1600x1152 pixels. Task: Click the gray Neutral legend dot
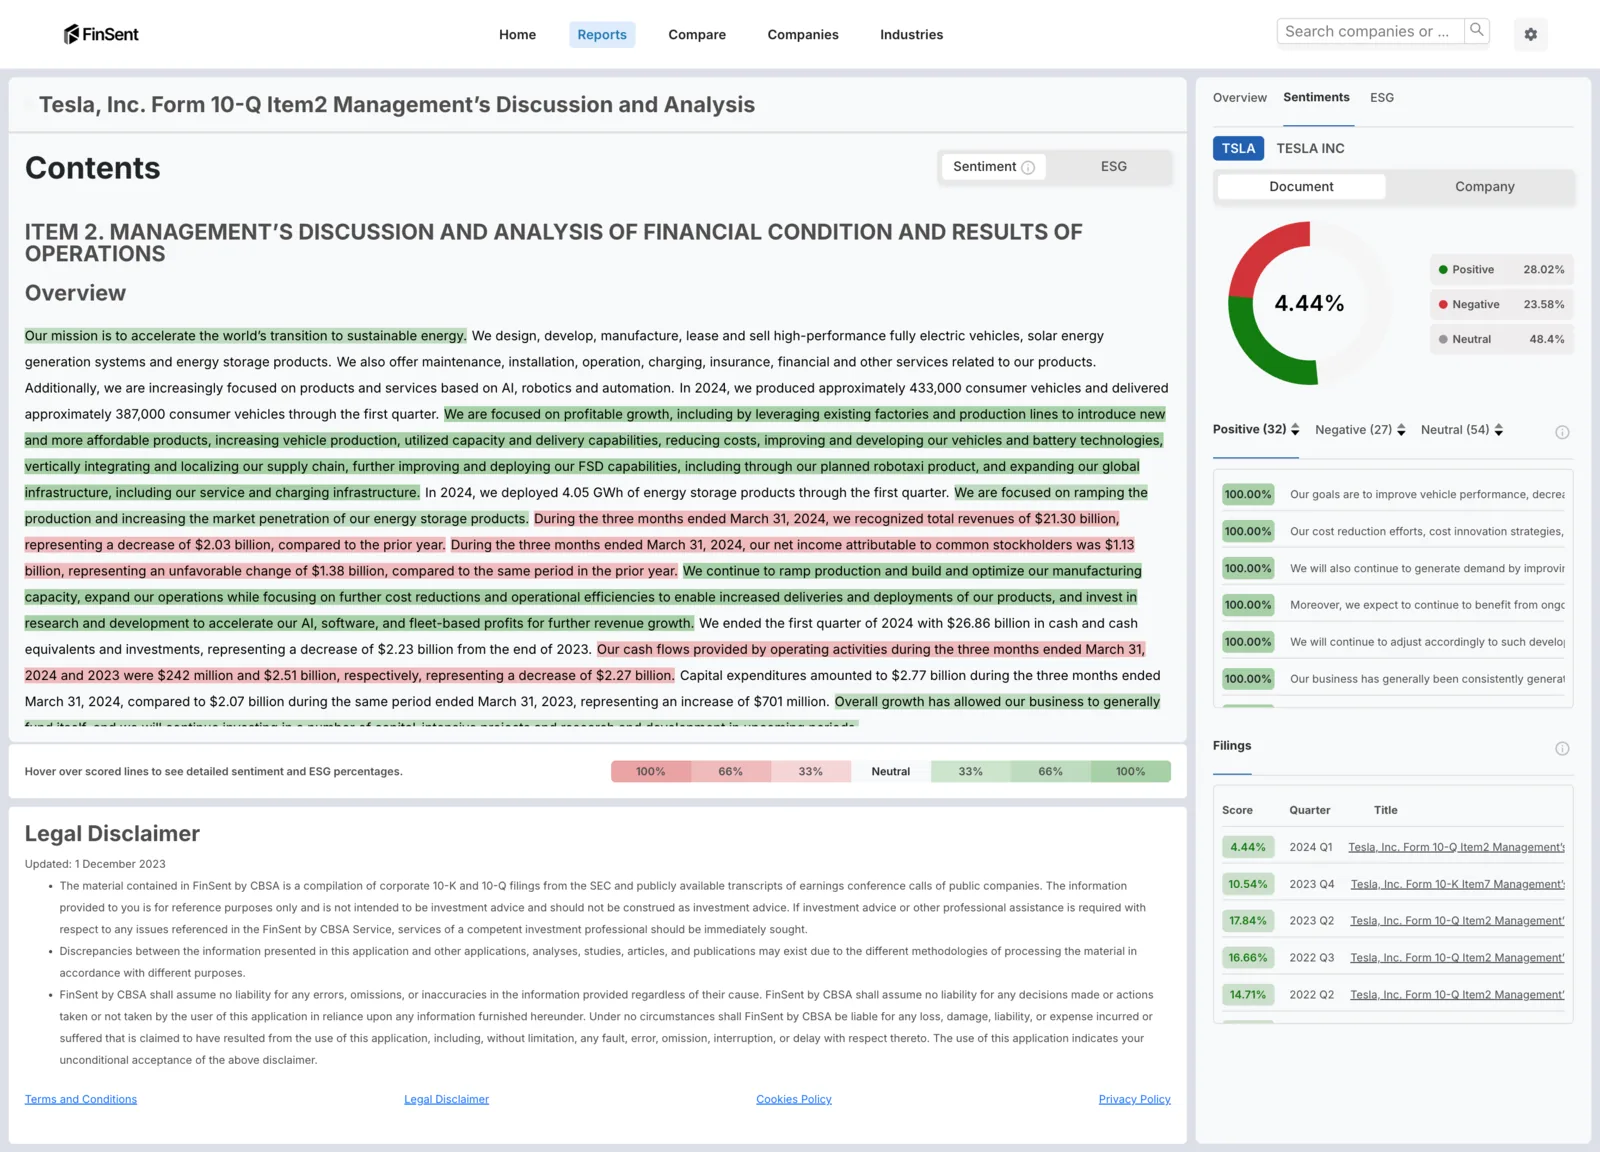[1443, 339]
